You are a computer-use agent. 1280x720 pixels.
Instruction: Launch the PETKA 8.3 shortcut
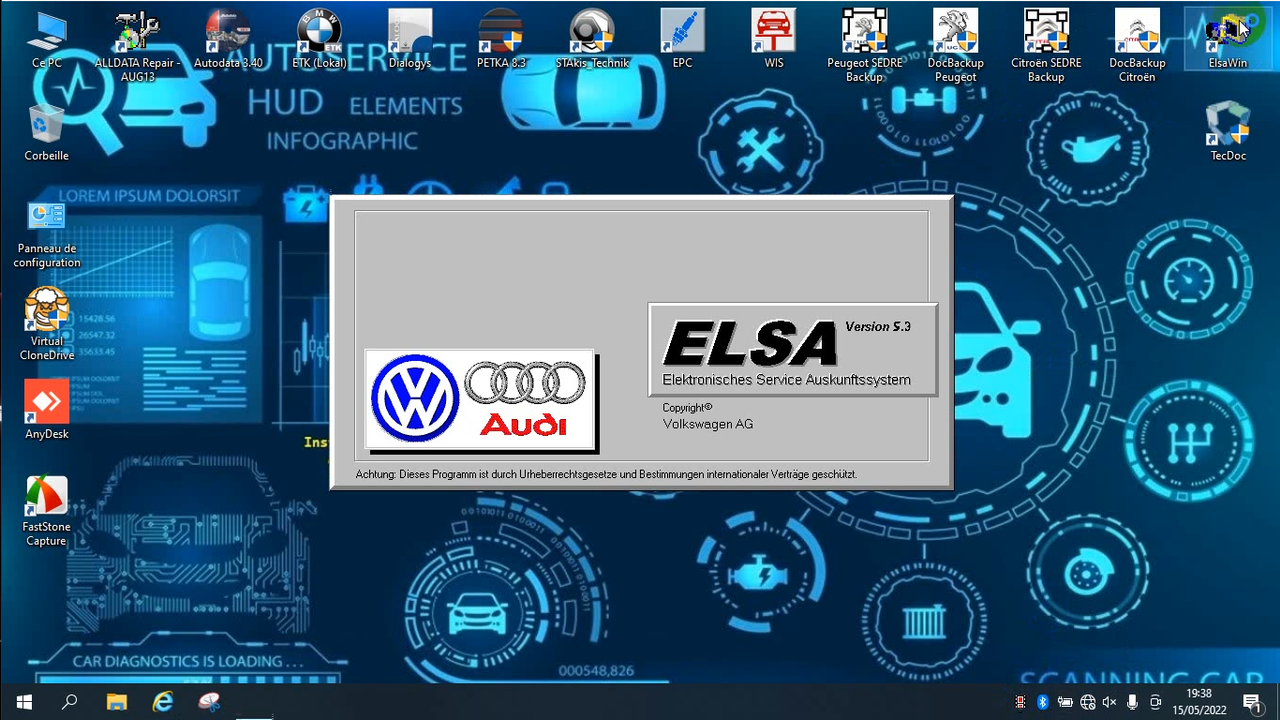[501, 40]
